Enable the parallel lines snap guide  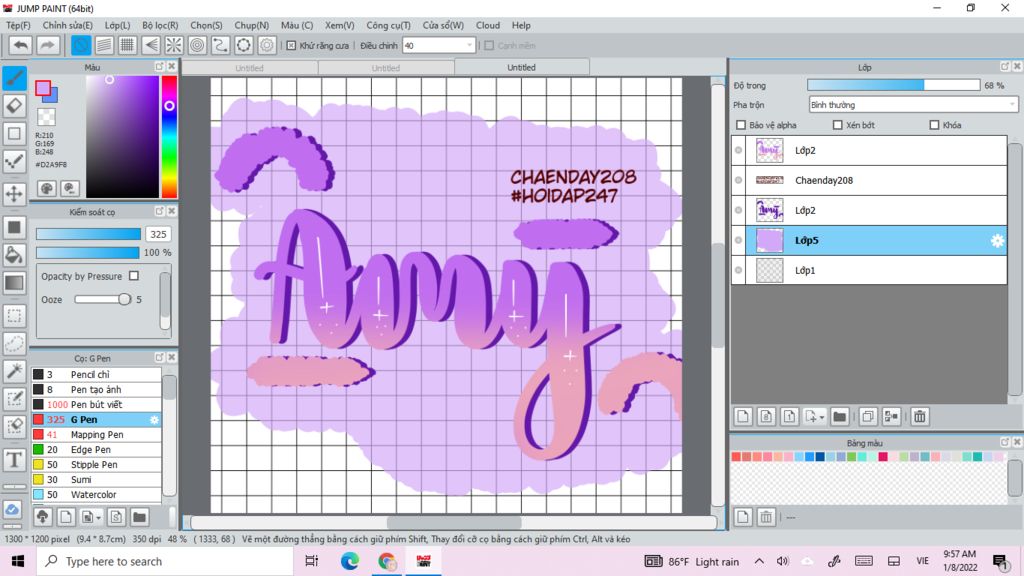104,45
